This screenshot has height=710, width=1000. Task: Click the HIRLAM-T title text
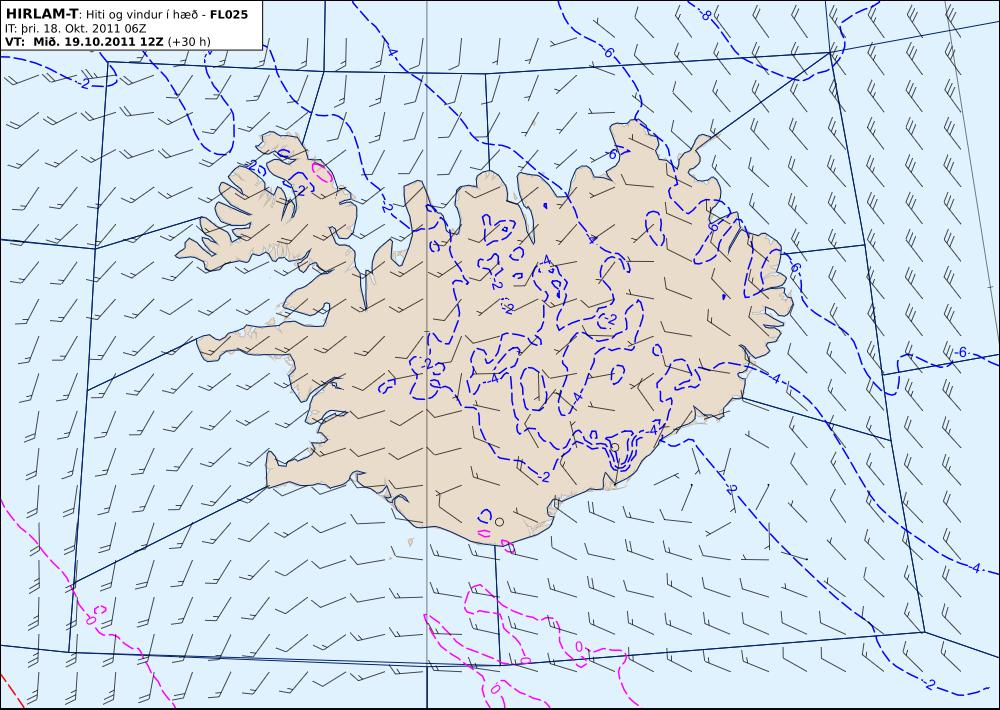point(40,13)
